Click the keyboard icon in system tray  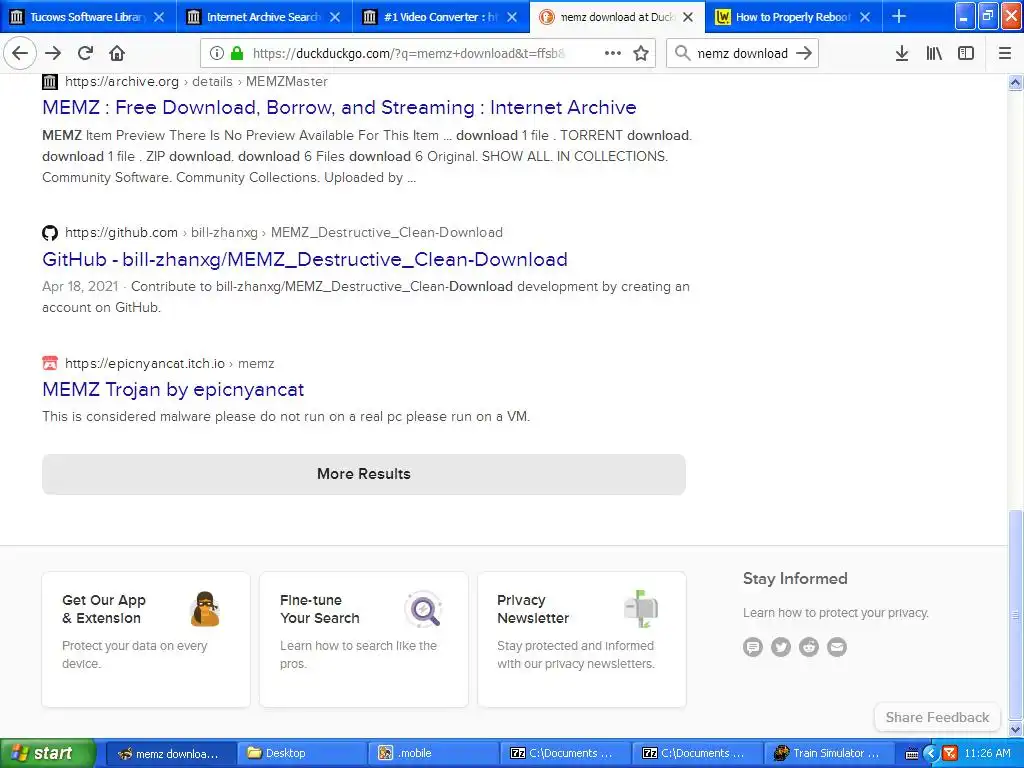point(912,754)
